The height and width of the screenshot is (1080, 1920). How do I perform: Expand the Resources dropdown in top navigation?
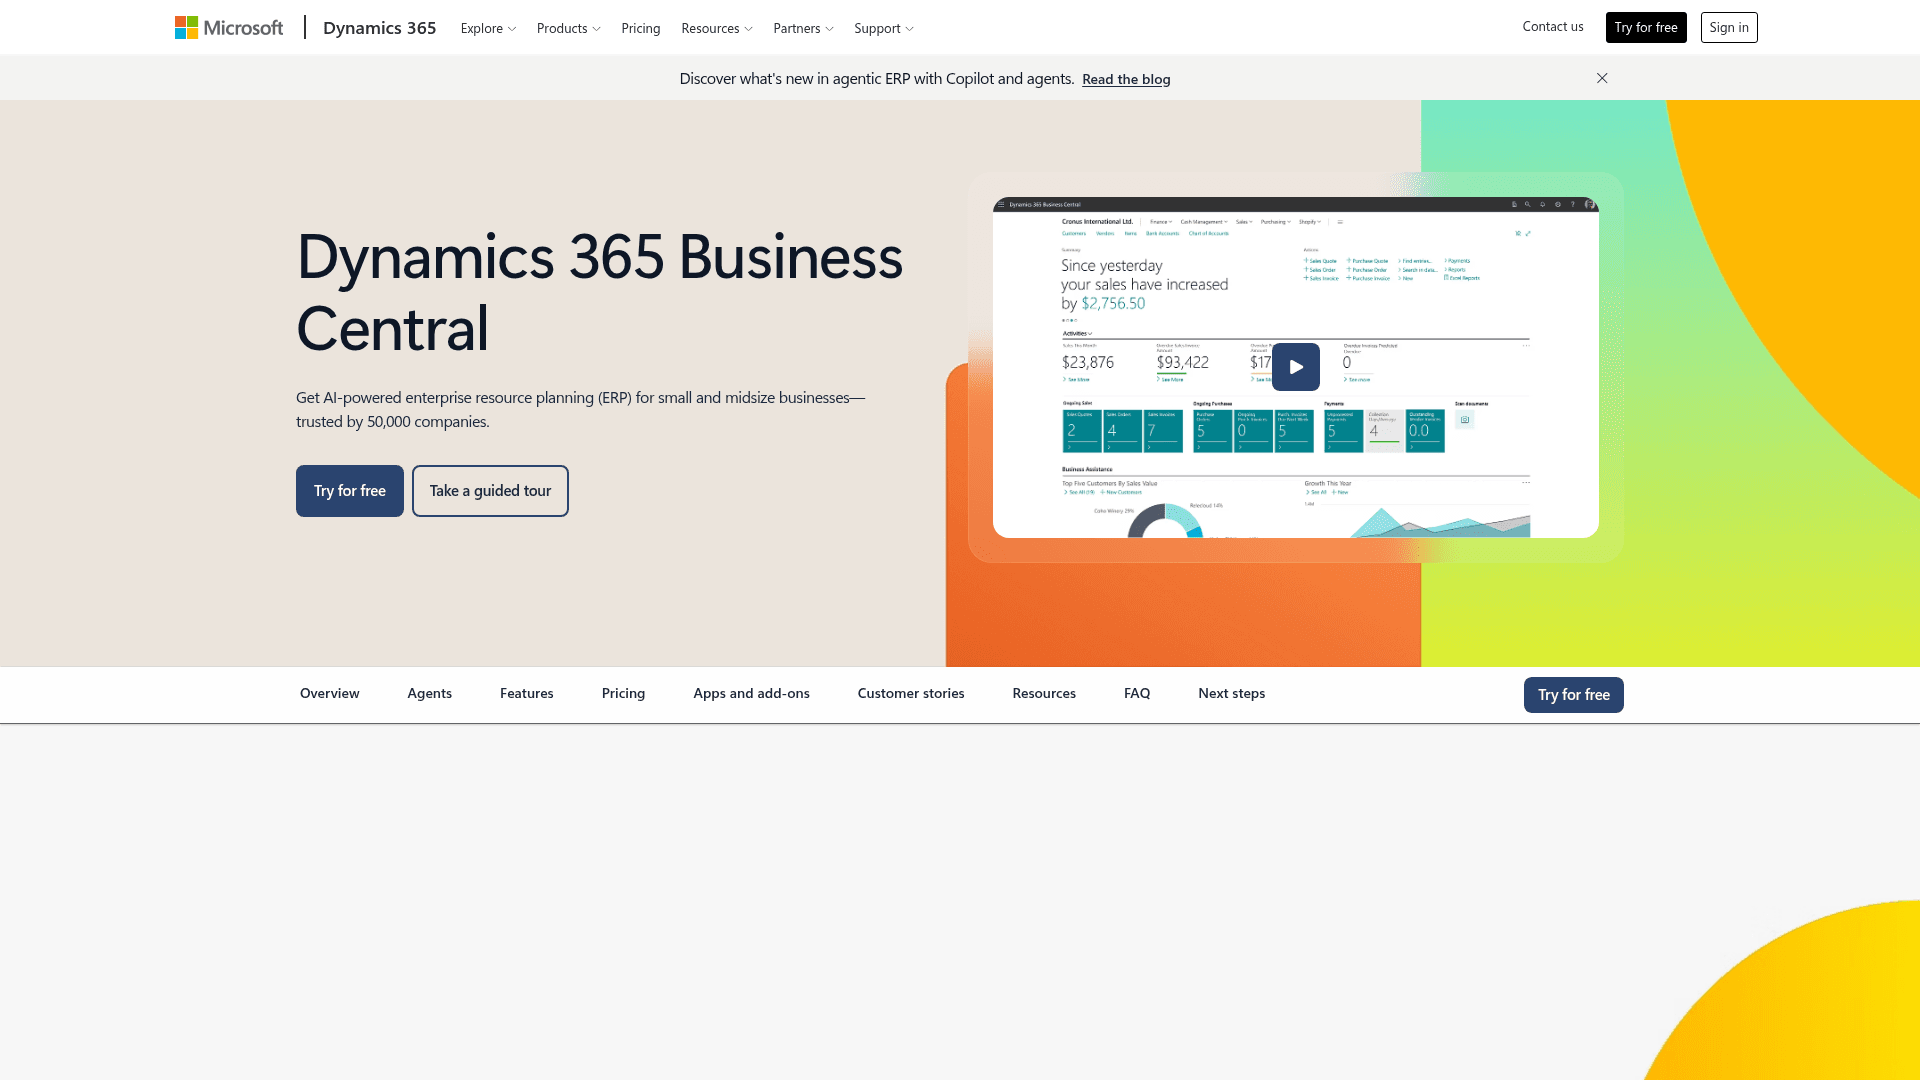(716, 28)
